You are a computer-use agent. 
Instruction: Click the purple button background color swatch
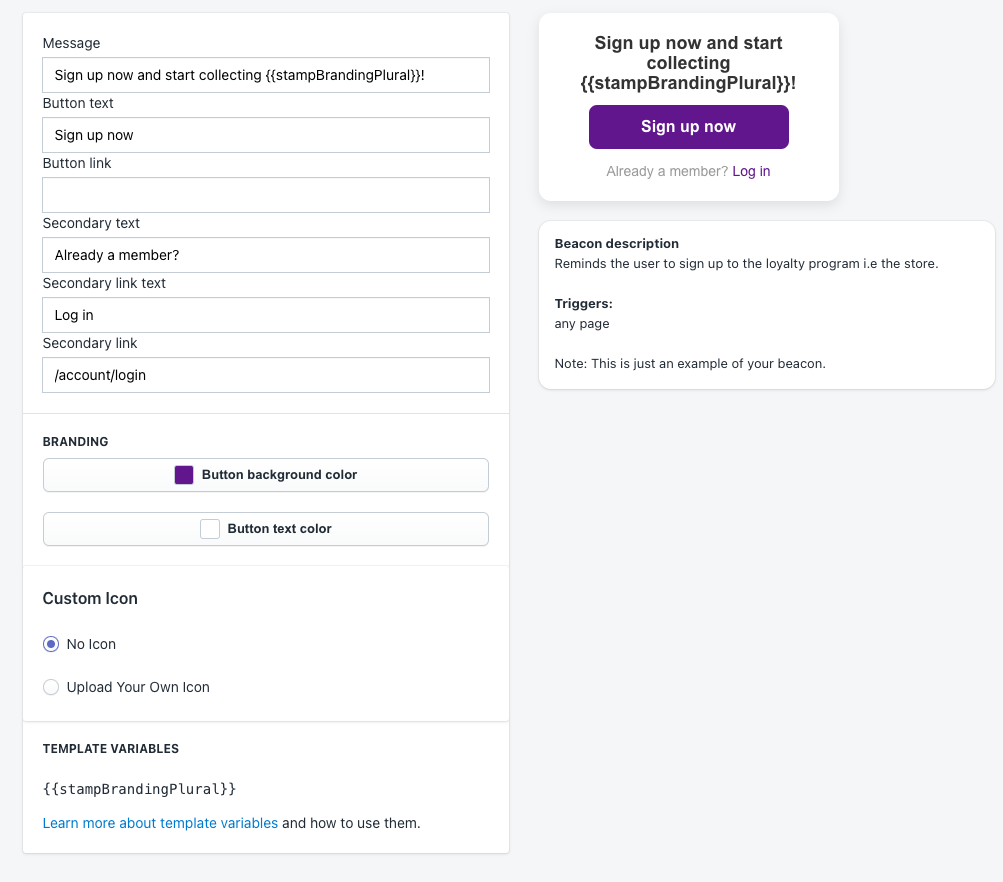click(x=184, y=475)
